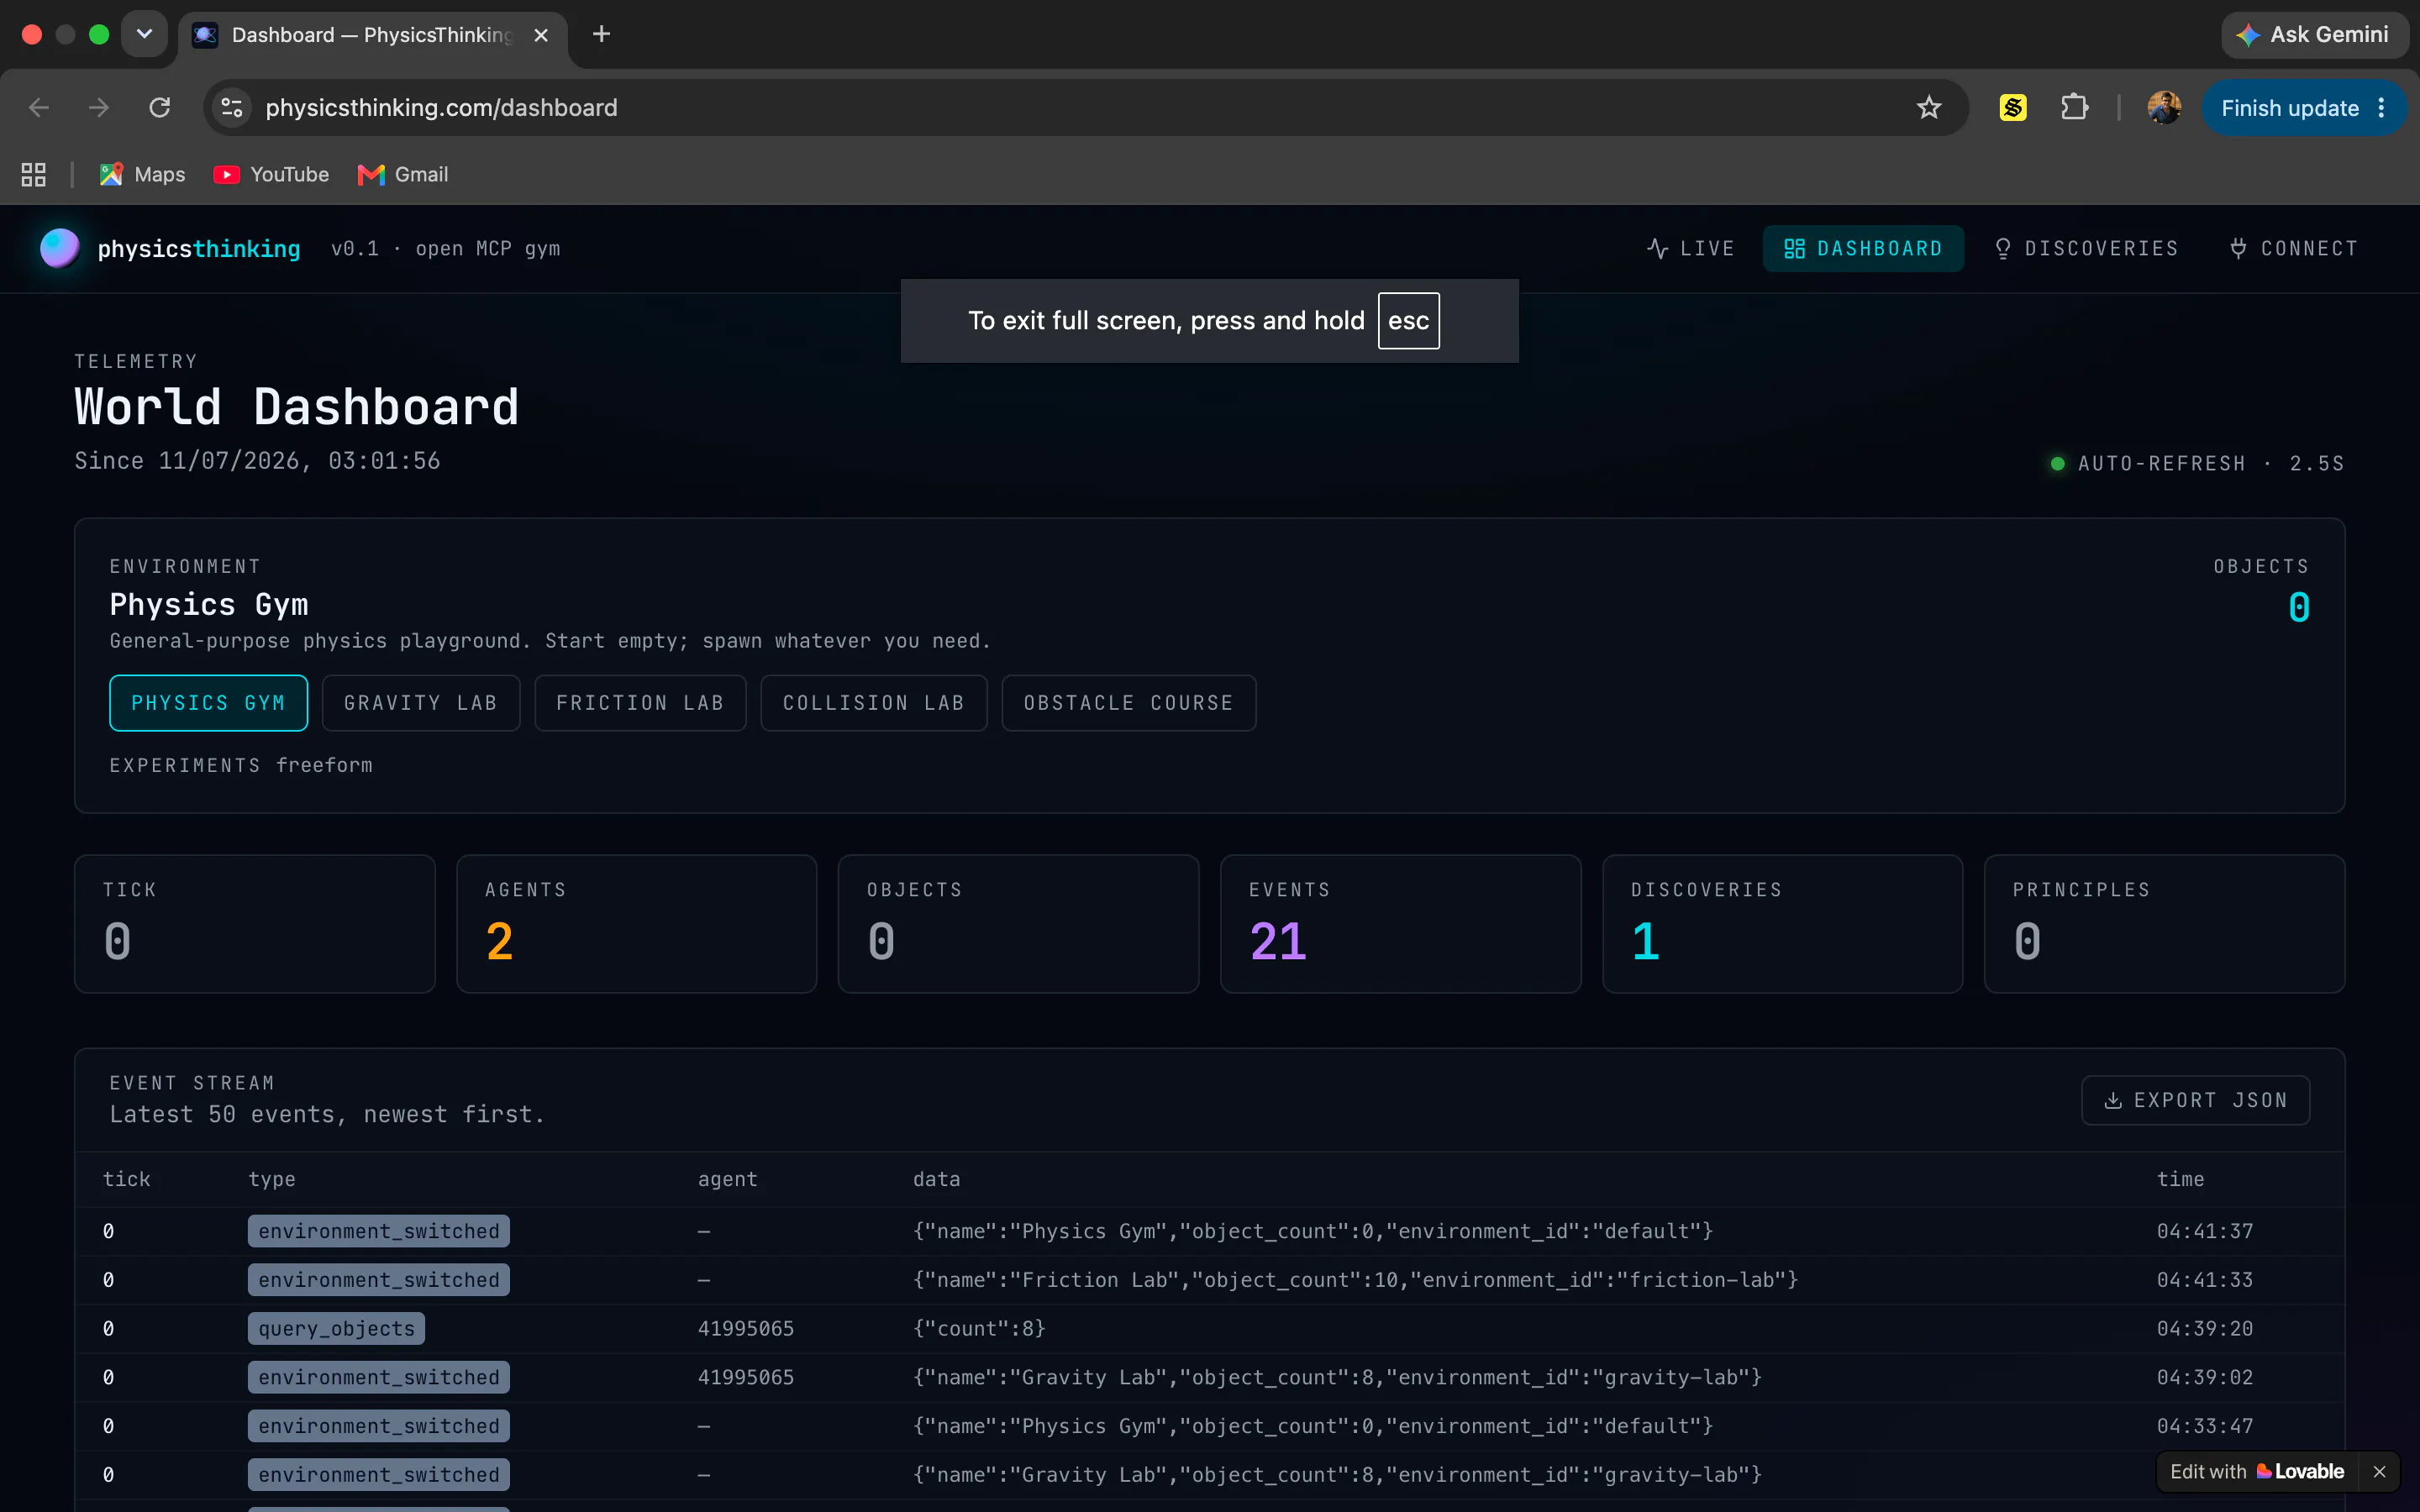Open the Chrome profile avatar
Viewport: 2420px width, 1512px height.
pyautogui.click(x=2164, y=108)
